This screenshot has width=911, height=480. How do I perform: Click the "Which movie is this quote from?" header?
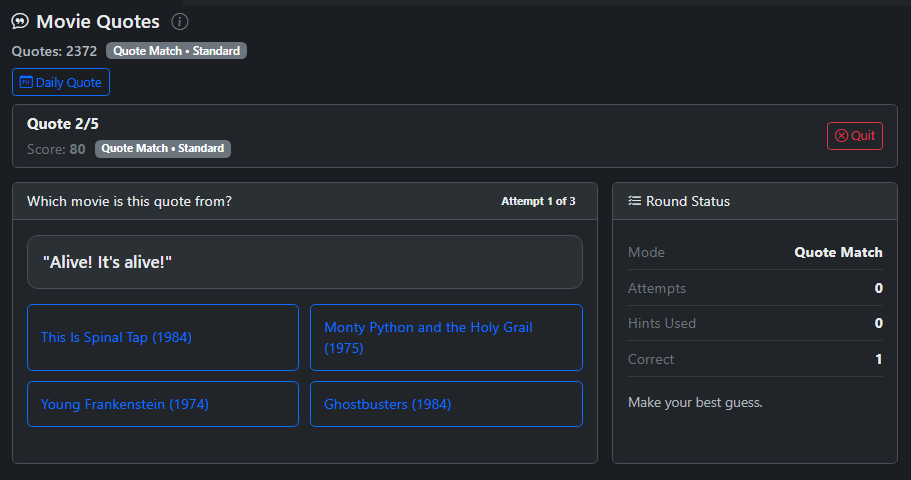(129, 201)
